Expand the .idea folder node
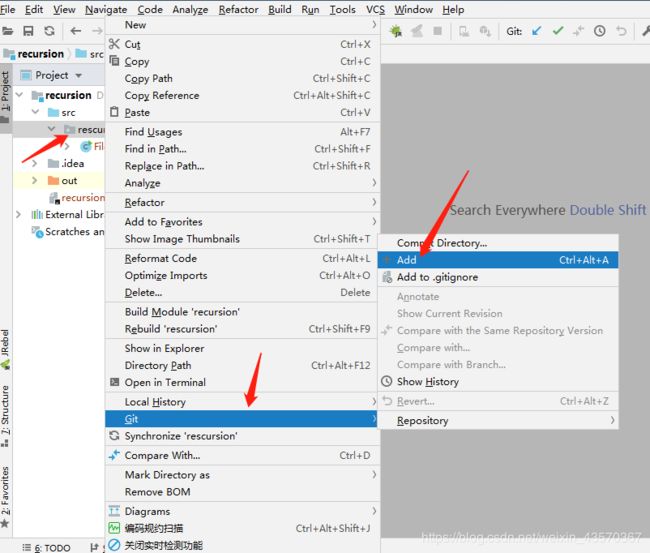 pos(35,163)
